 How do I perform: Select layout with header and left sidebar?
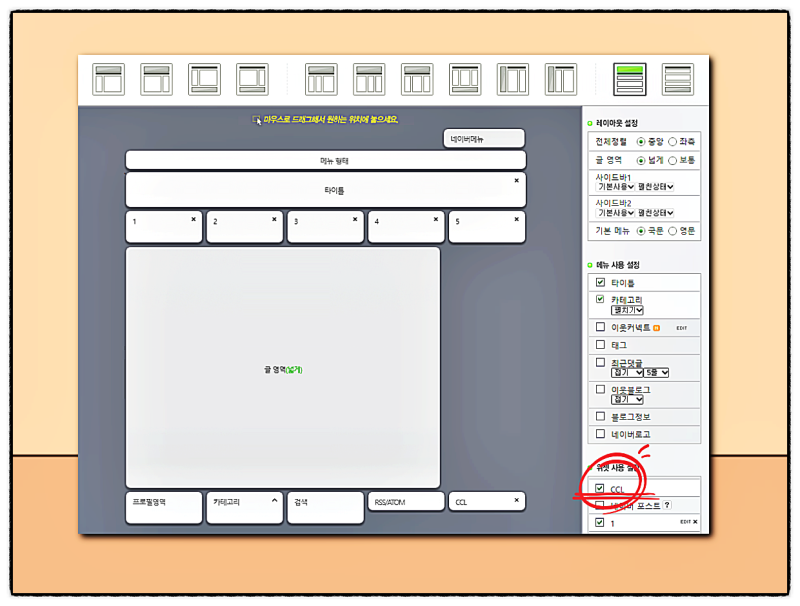click(108, 80)
